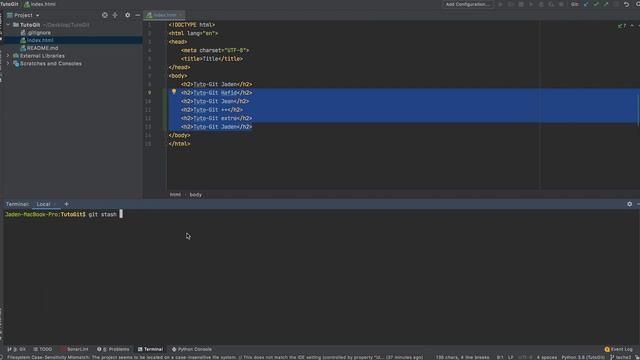
Task: Close the Local terminal tab
Action: [x=55, y=204]
